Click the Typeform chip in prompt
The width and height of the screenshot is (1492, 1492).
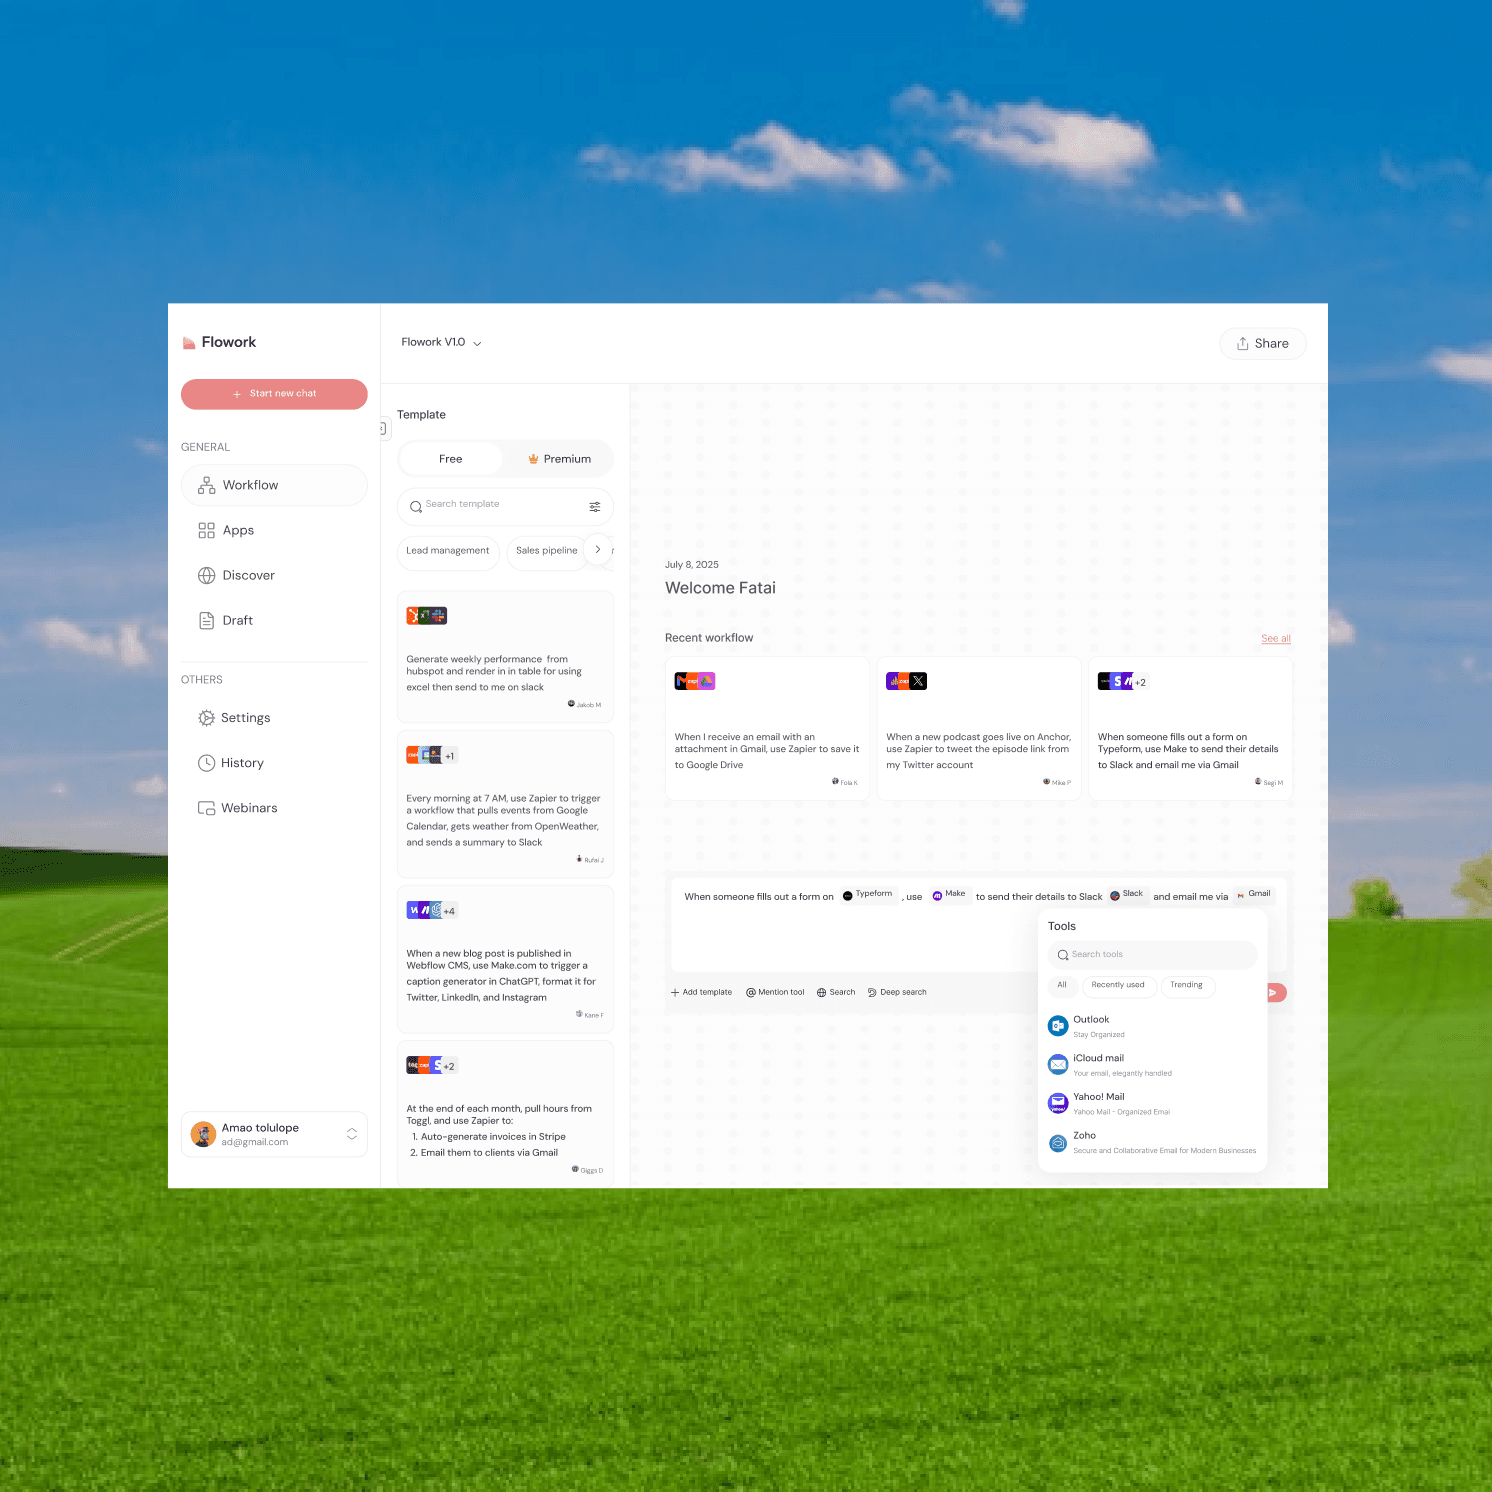coord(868,895)
